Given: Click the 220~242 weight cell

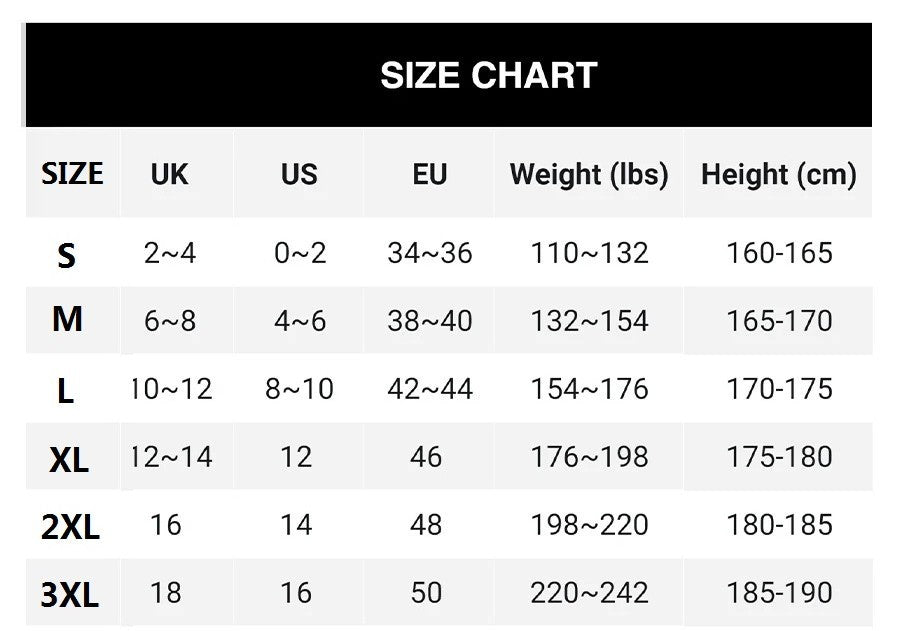Looking at the screenshot, I should click(x=589, y=593).
